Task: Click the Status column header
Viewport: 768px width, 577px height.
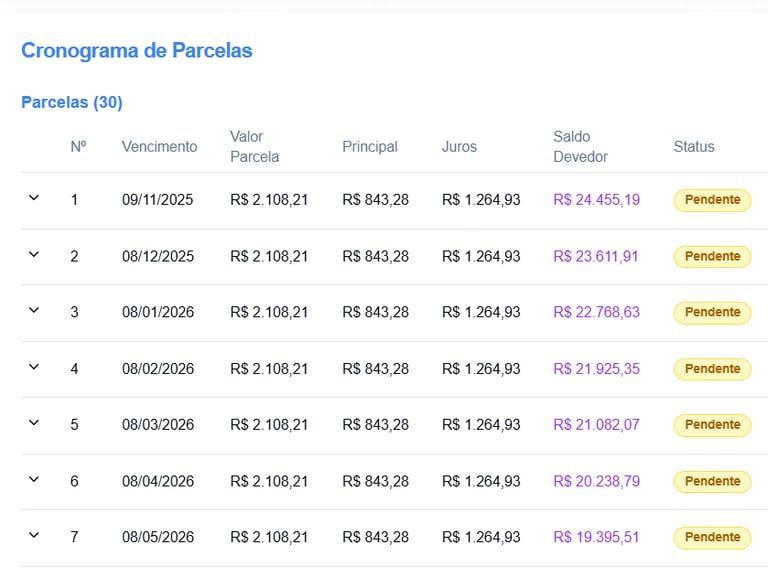Action: [693, 147]
